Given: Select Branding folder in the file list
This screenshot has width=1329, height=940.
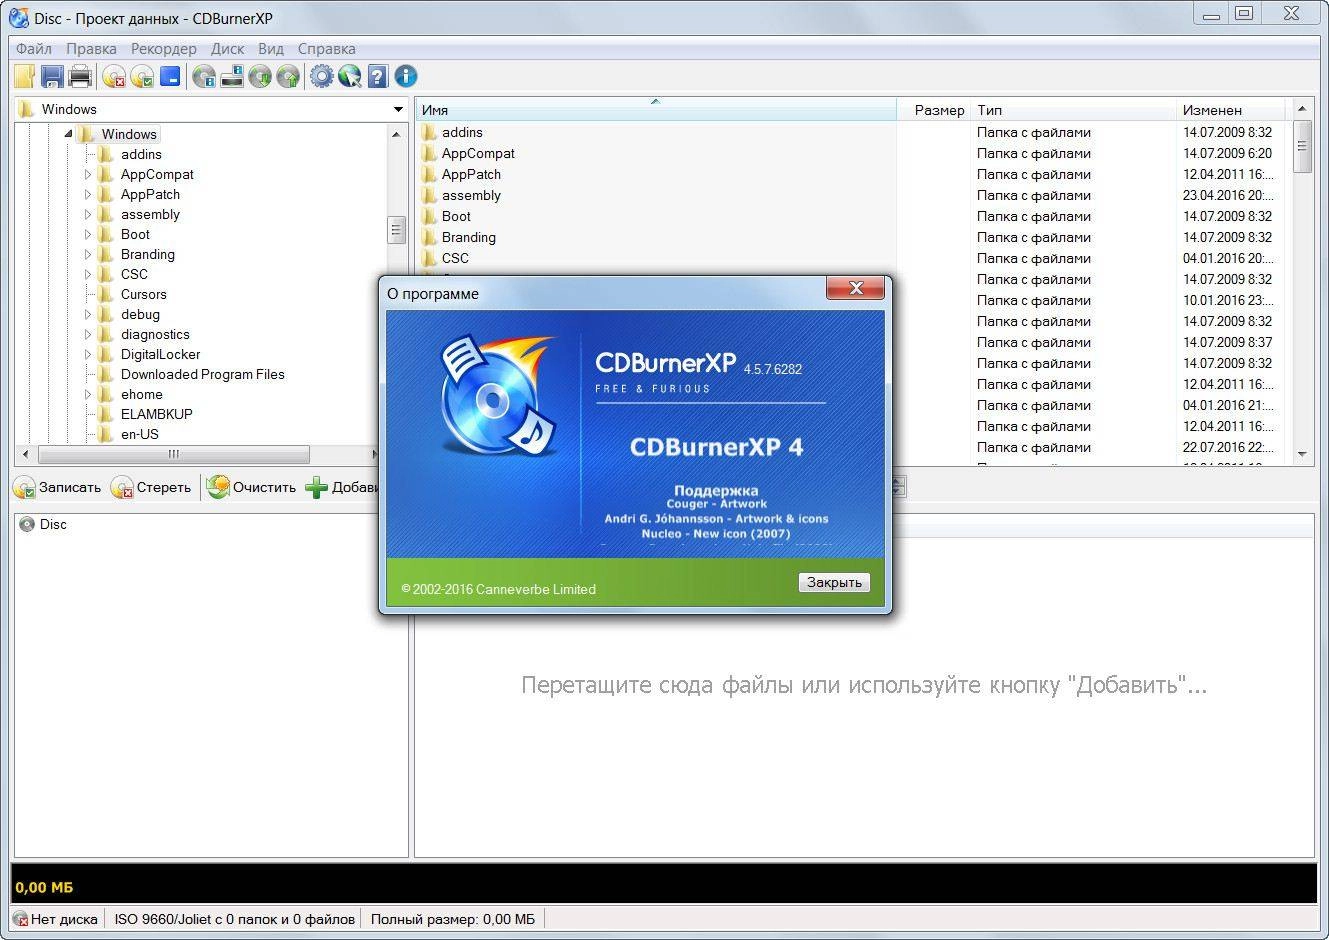Looking at the screenshot, I should tap(468, 237).
